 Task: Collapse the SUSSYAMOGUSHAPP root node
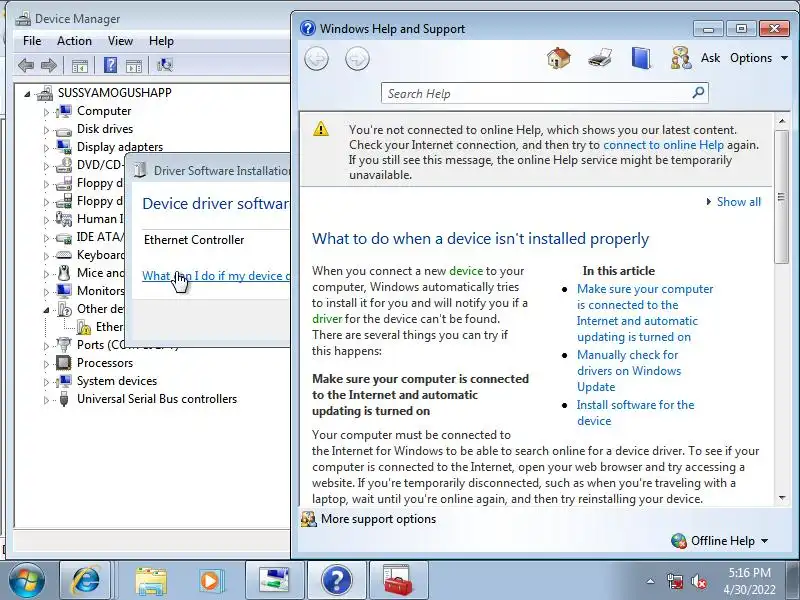click(x=28, y=94)
